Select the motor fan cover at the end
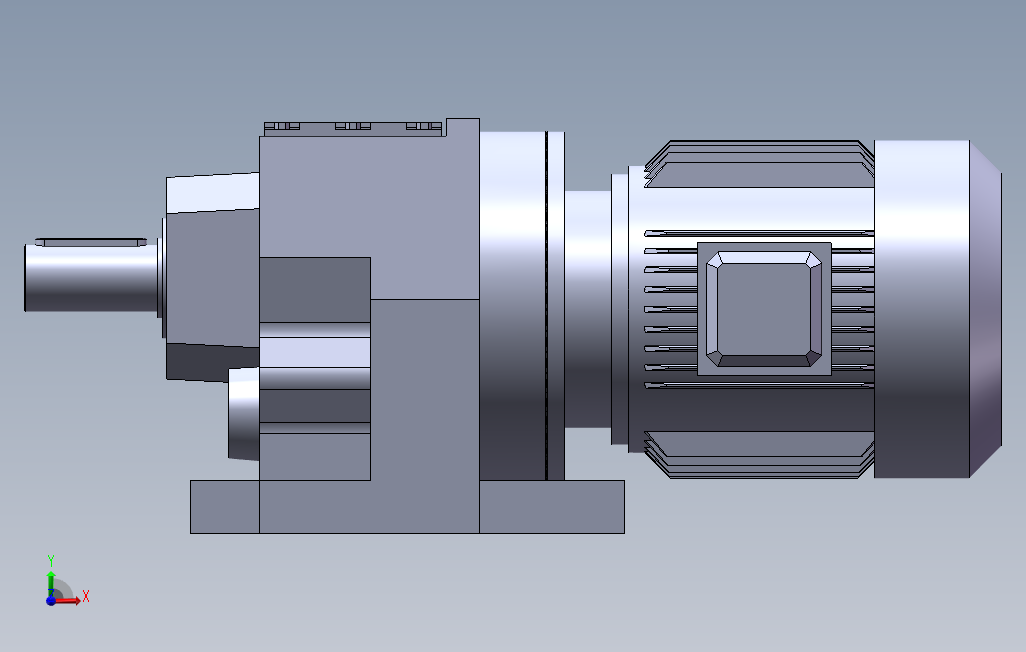1026x652 pixels. coord(937,308)
